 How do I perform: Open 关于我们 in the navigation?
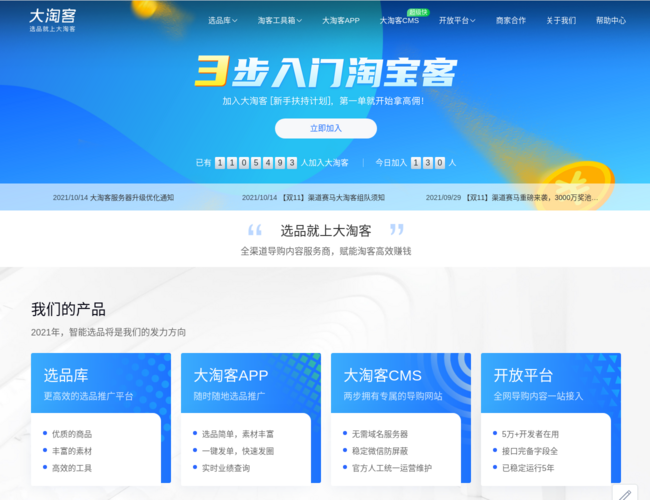click(561, 20)
